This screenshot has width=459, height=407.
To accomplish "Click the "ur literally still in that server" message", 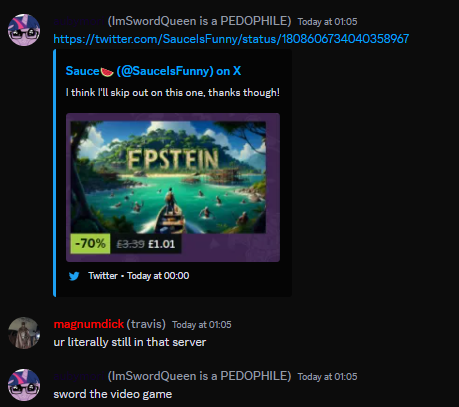I will coord(130,342).
